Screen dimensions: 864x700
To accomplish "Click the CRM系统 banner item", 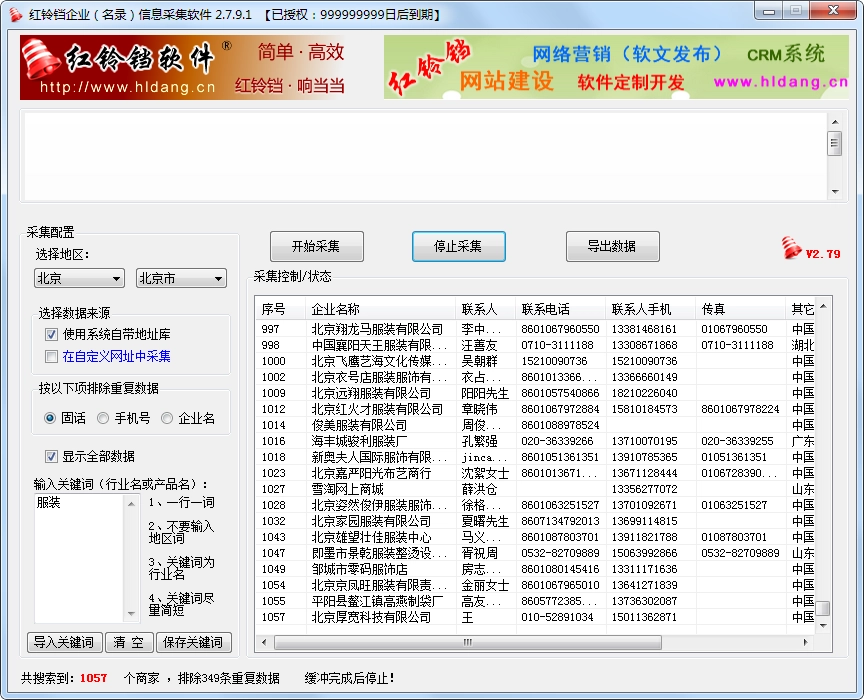I will 788,54.
